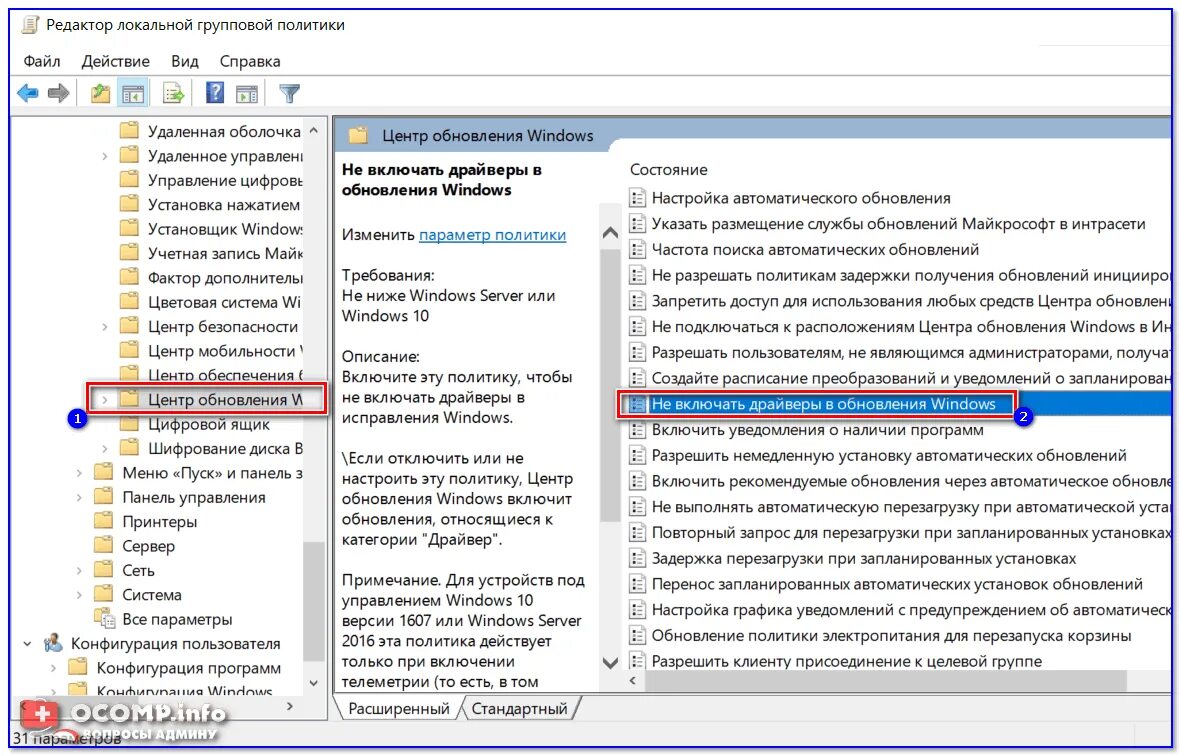Open the Справка menu

250,61
